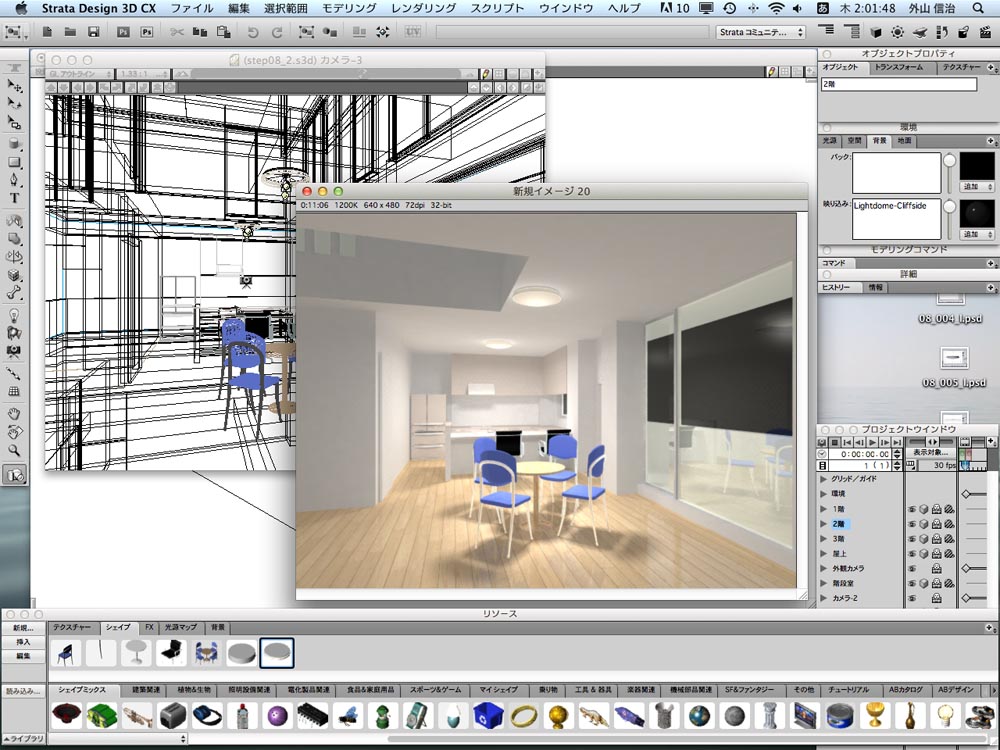Image resolution: width=1000 pixels, height=750 pixels.
Task: Click the gear icon in top-right toolbar
Action: [897, 31]
